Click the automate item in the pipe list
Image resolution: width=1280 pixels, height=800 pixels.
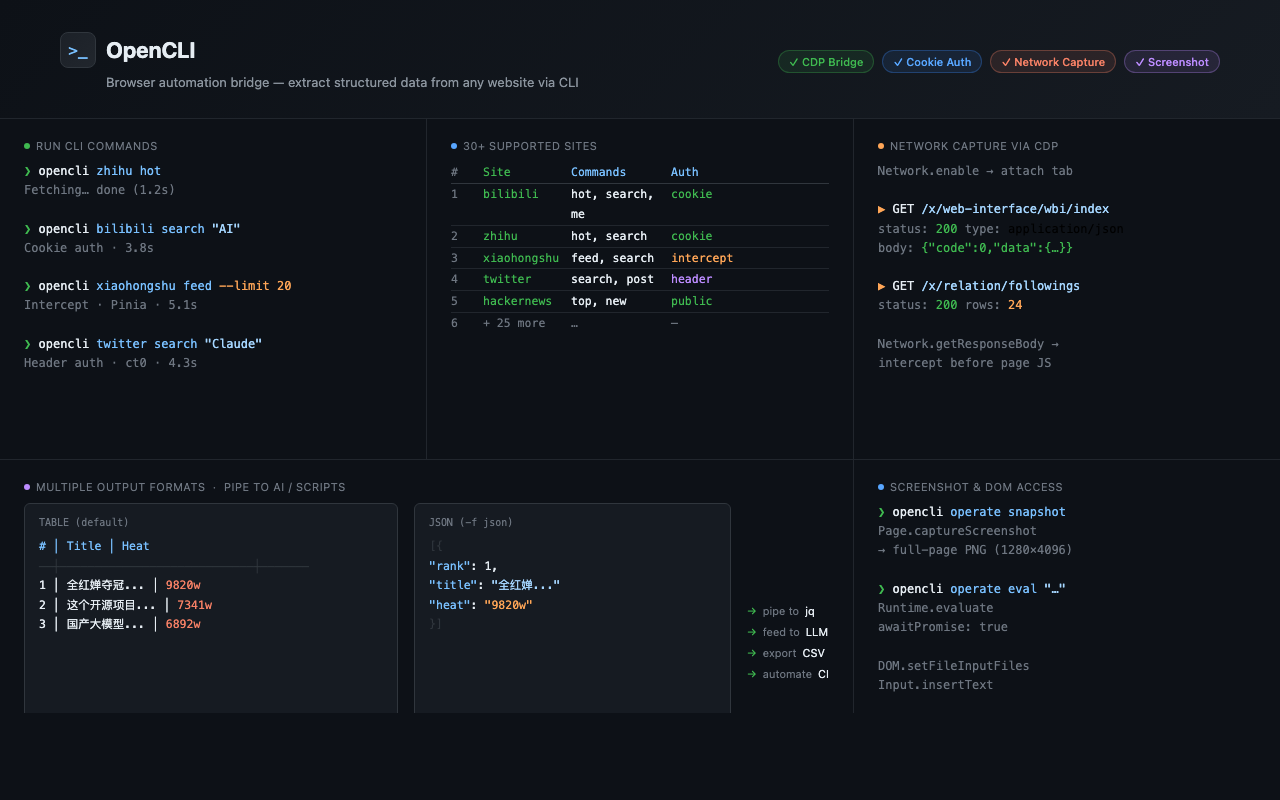click(x=788, y=674)
